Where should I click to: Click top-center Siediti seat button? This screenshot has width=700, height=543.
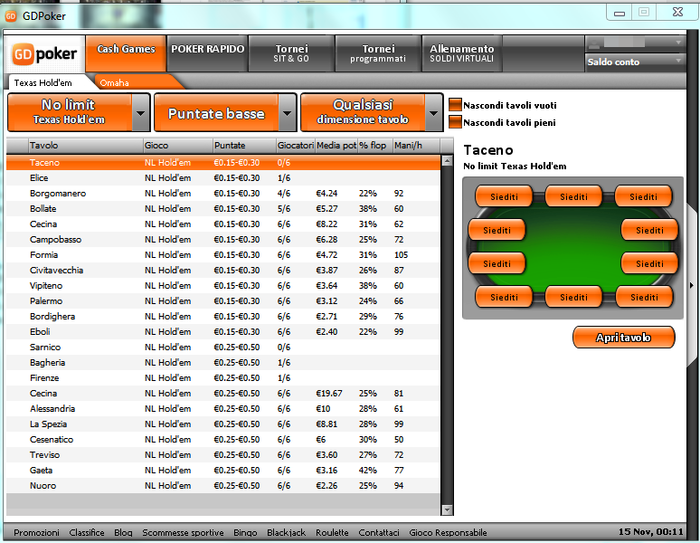click(574, 196)
